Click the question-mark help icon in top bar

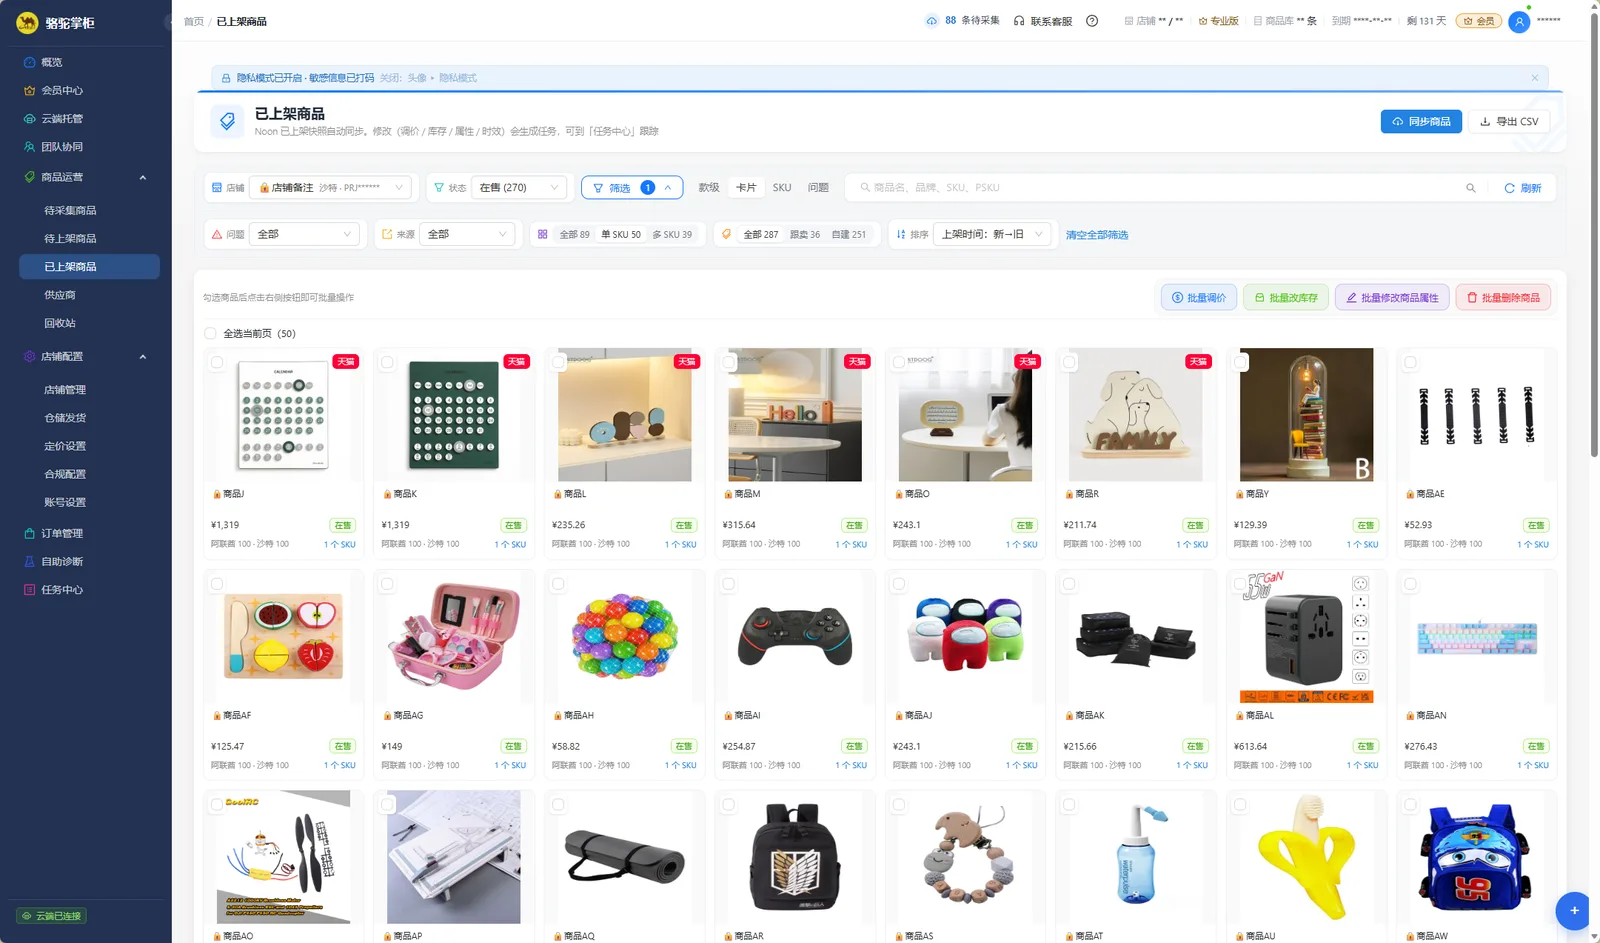point(1092,21)
